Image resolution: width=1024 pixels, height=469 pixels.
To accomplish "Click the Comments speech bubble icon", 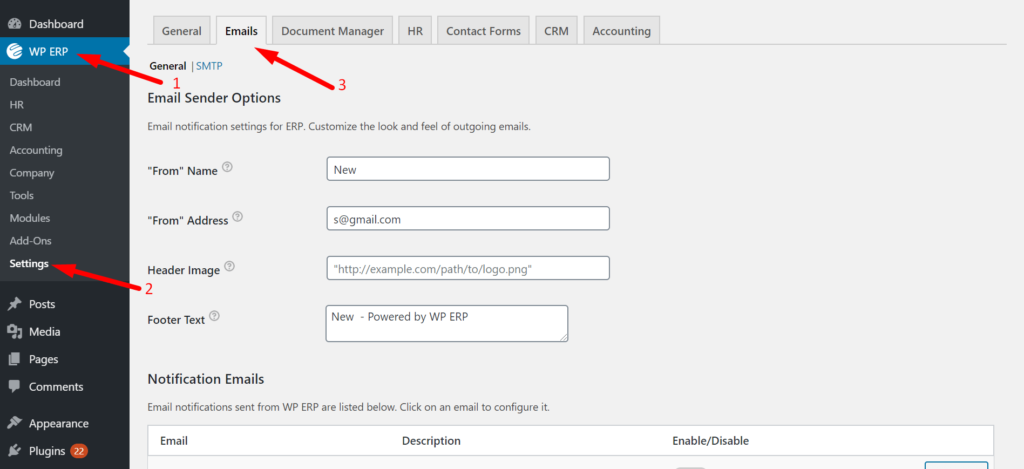I will 15,387.
